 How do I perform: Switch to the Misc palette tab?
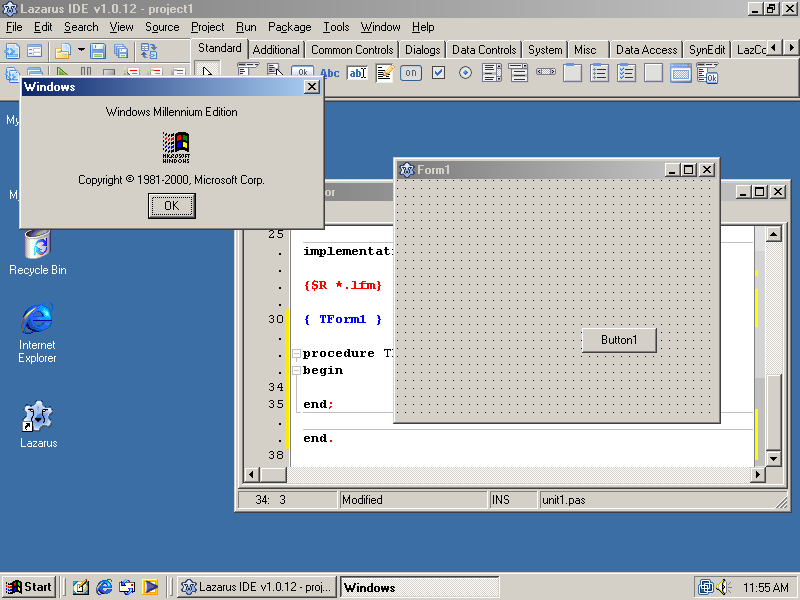585,50
